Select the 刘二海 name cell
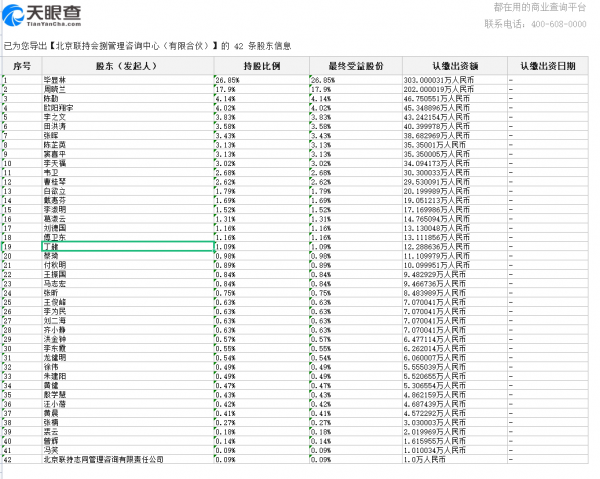This screenshot has height=479, width=600. (127, 321)
